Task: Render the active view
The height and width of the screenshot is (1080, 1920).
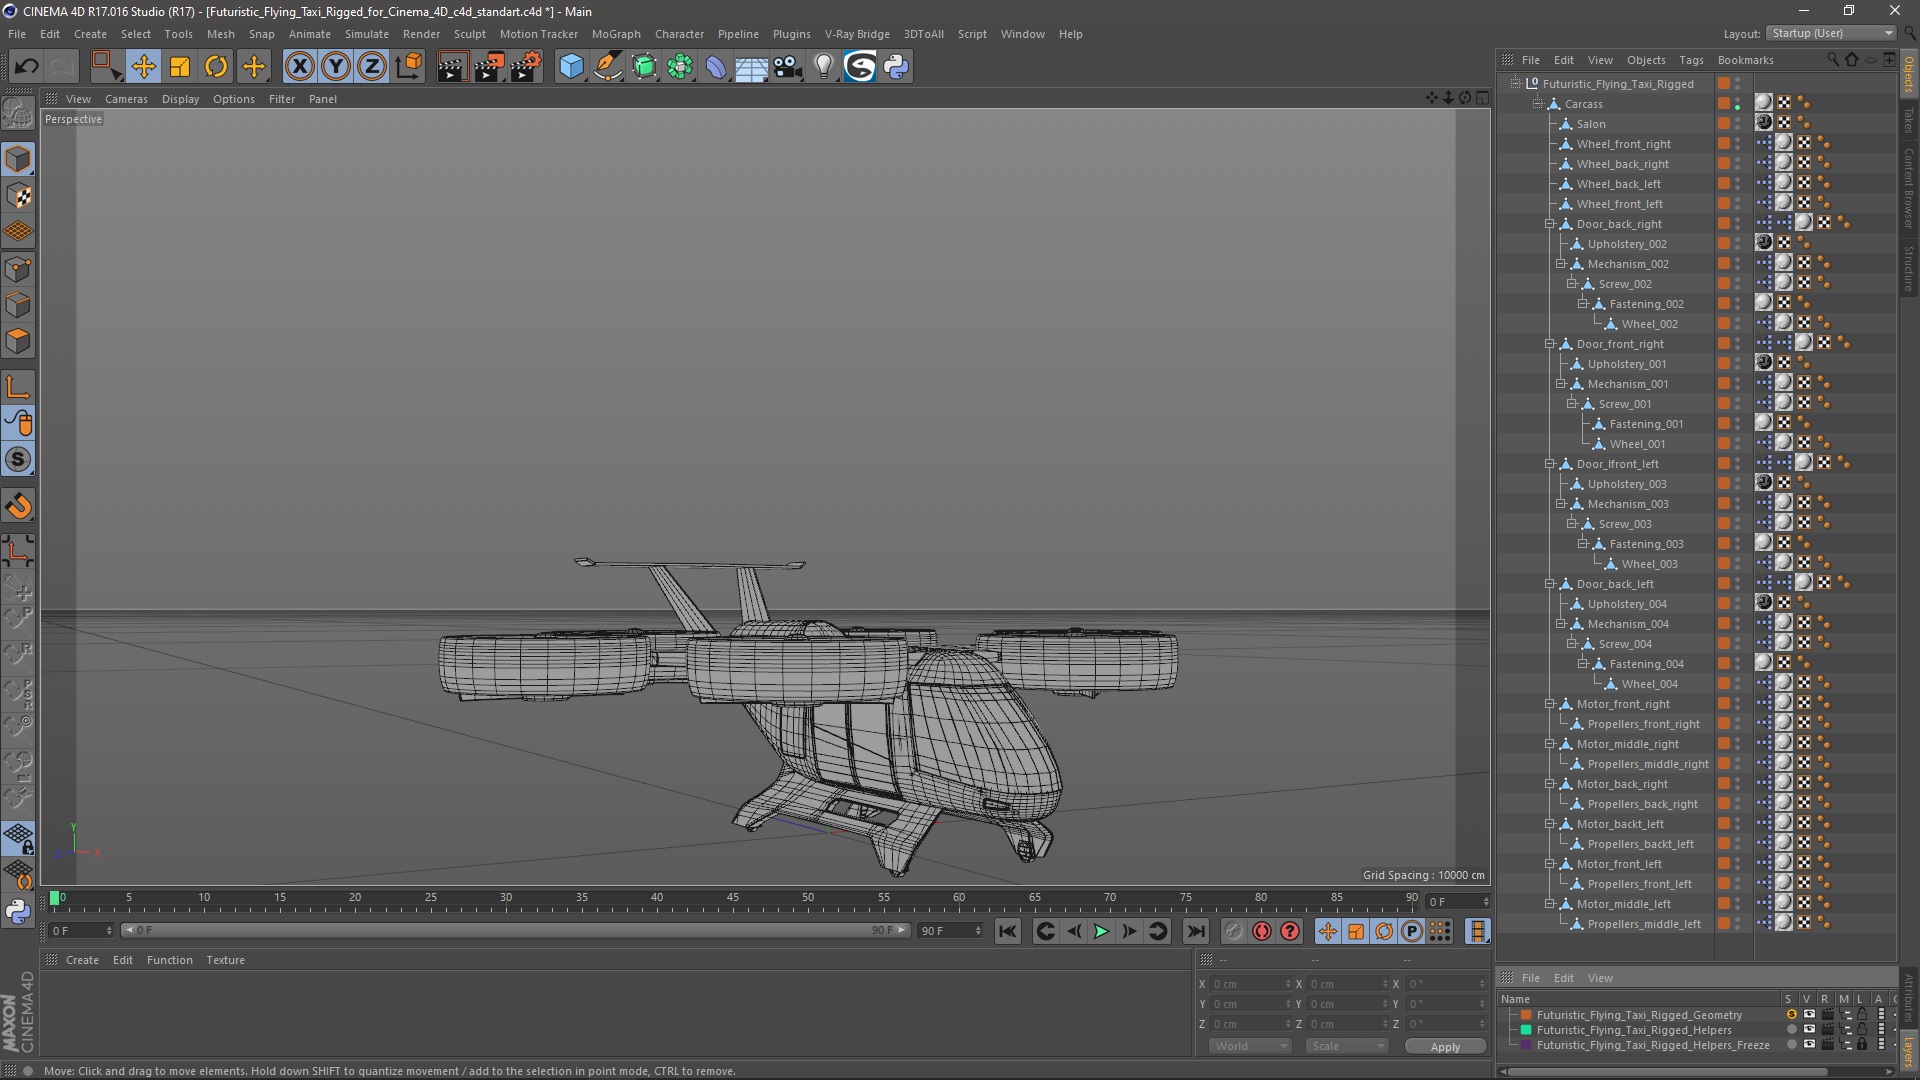Action: tap(452, 67)
